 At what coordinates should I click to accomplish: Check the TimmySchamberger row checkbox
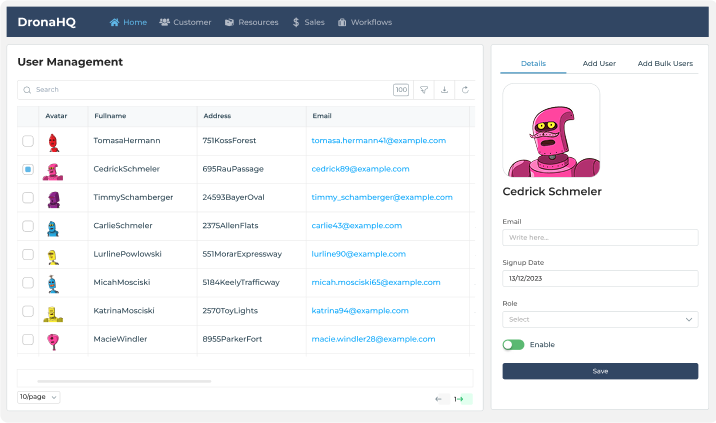point(28,198)
